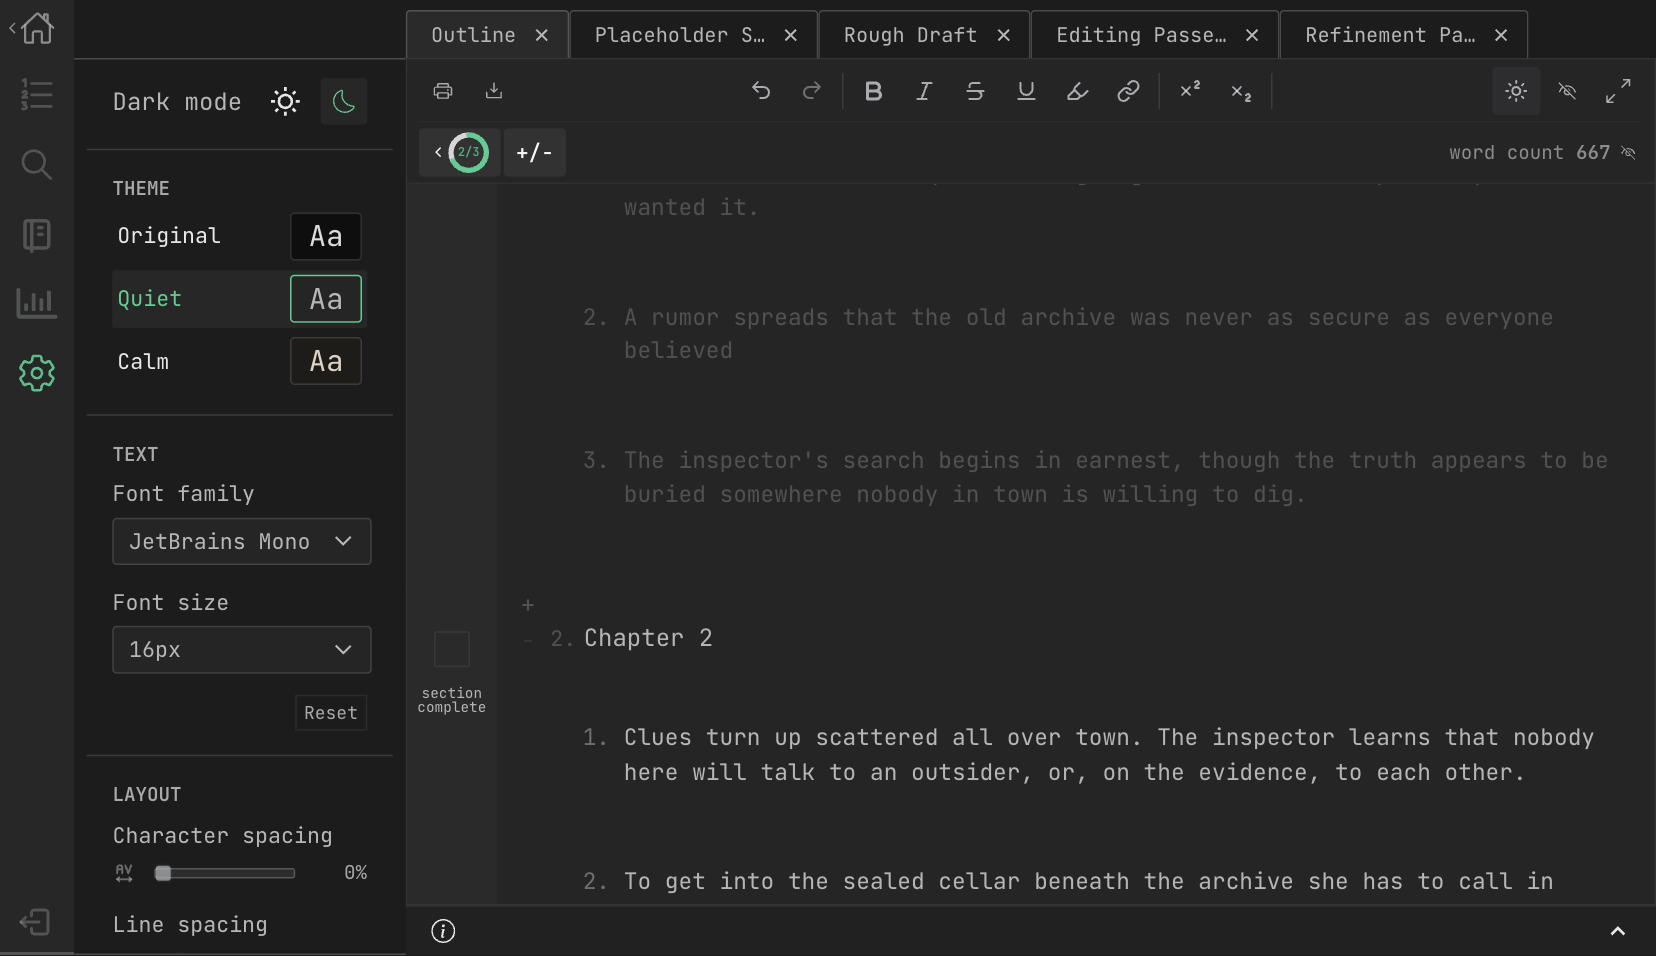1656x956 pixels.
Task: Reset the text settings
Action: 331,713
